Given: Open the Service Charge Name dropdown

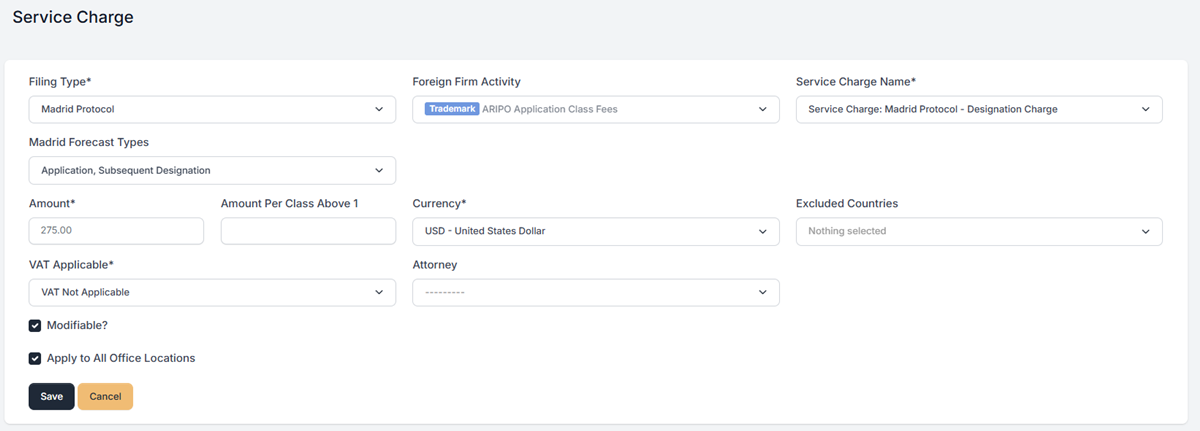Looking at the screenshot, I should [x=978, y=109].
